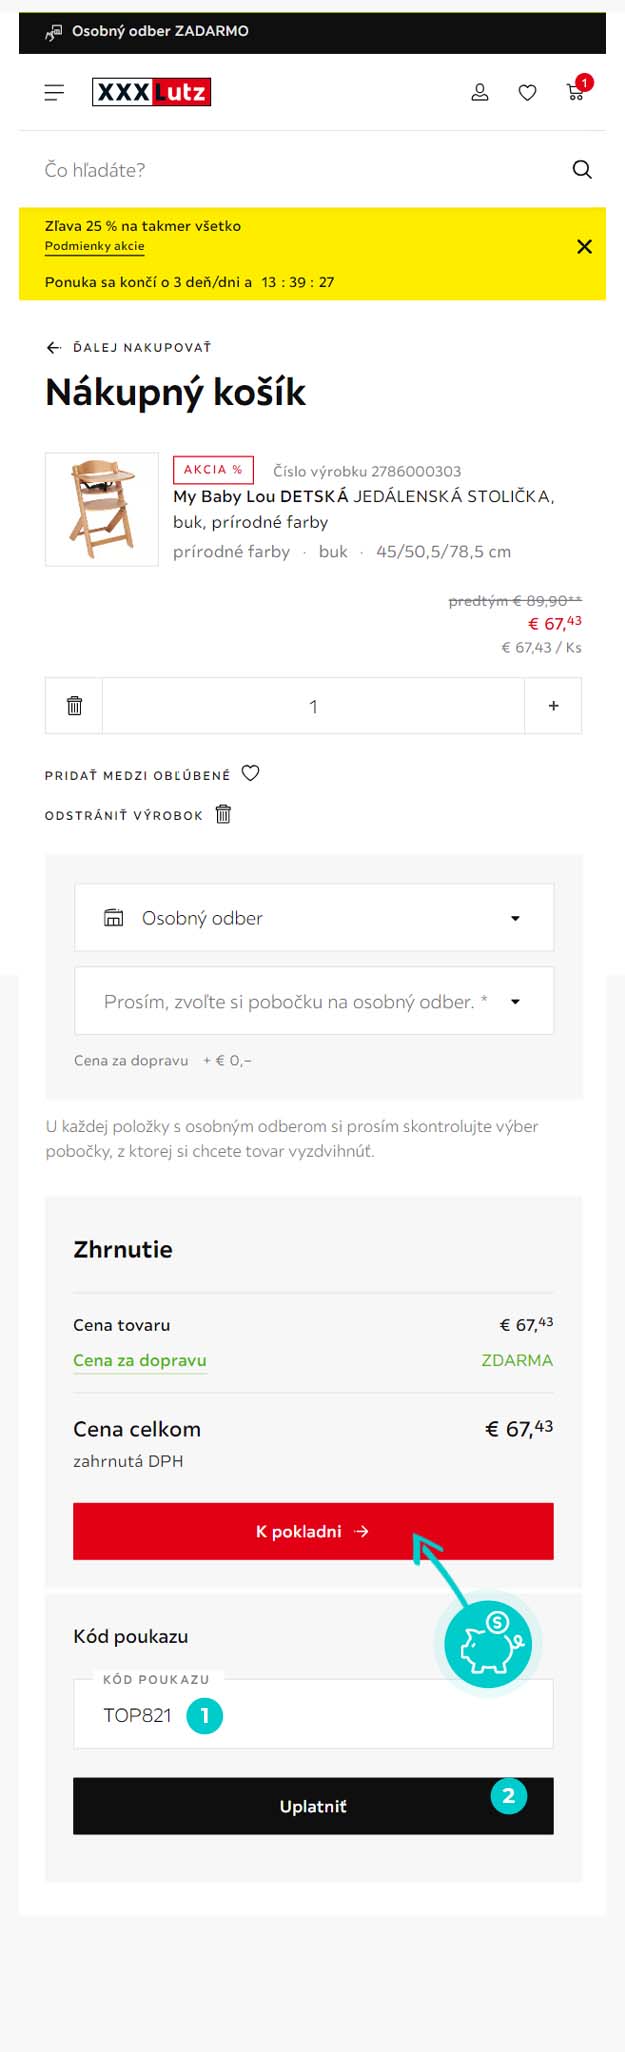Viewport: 625px width, 2052px height.
Task: Focus the Kód poukazu input field
Action: tap(313, 1714)
